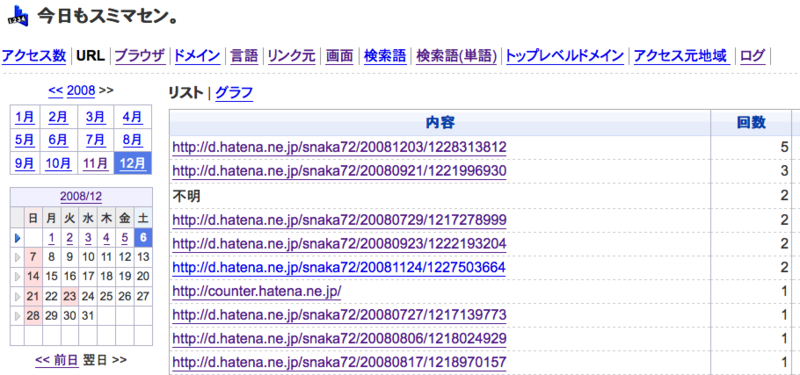Open the ドメイン tab
Viewport: 800px width, 375px height.
pyautogui.click(x=197, y=56)
